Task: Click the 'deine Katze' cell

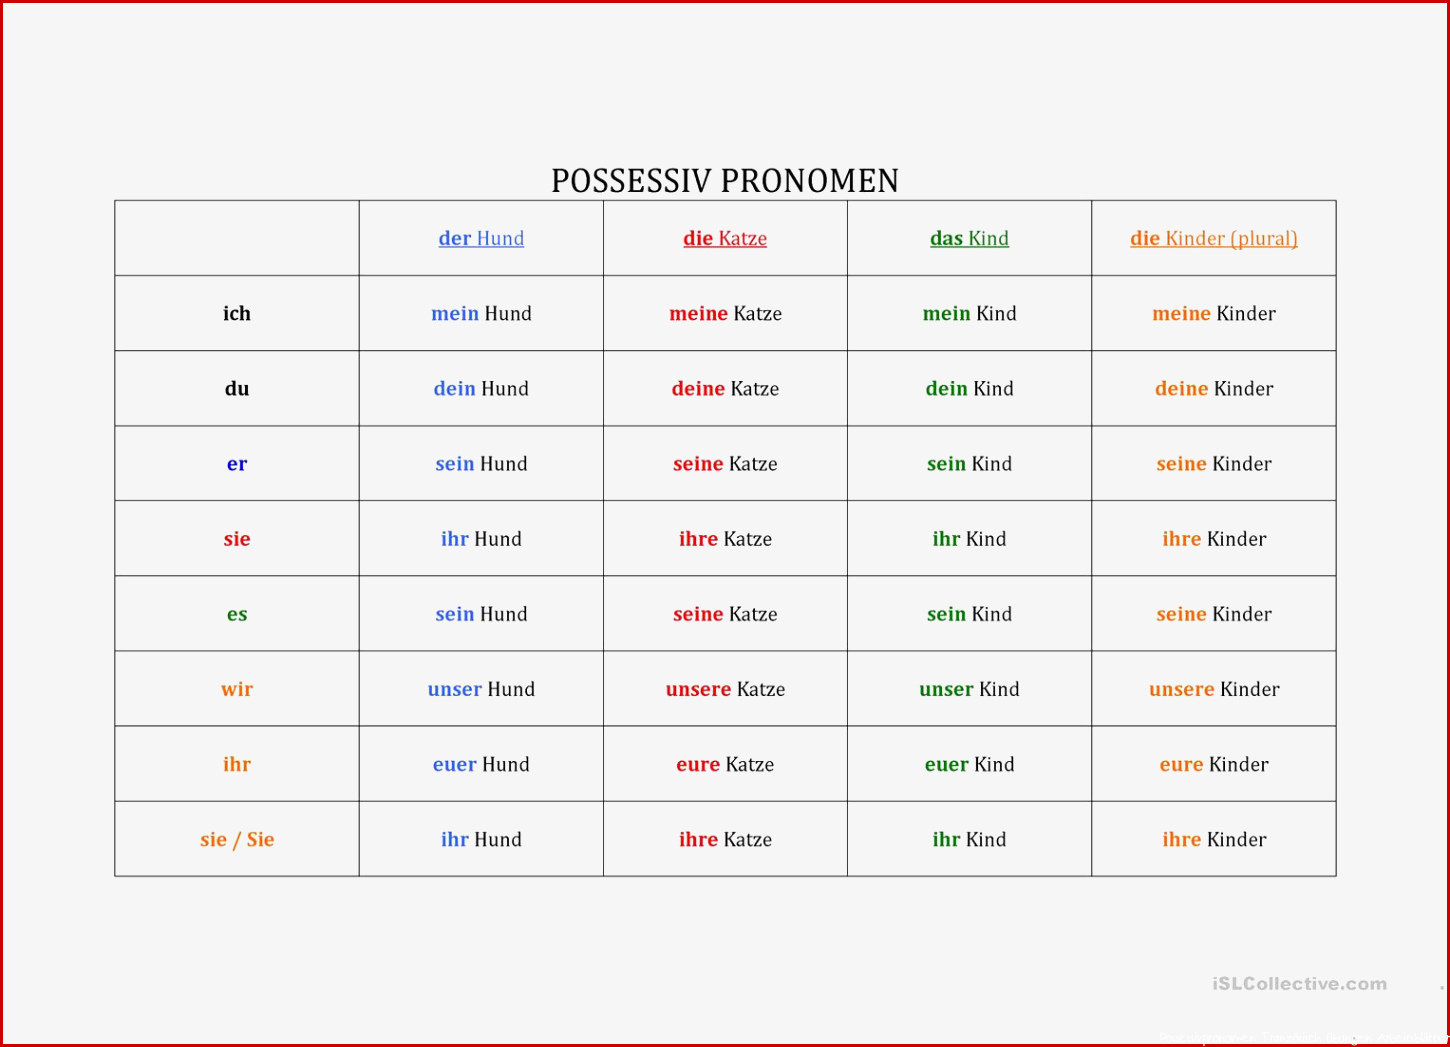Action: pos(725,388)
